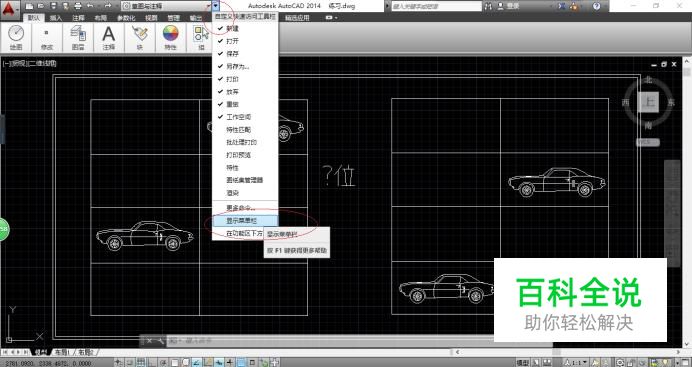Uncheck 工作空间 in customize menu
The image size is (692, 367).
[245, 117]
